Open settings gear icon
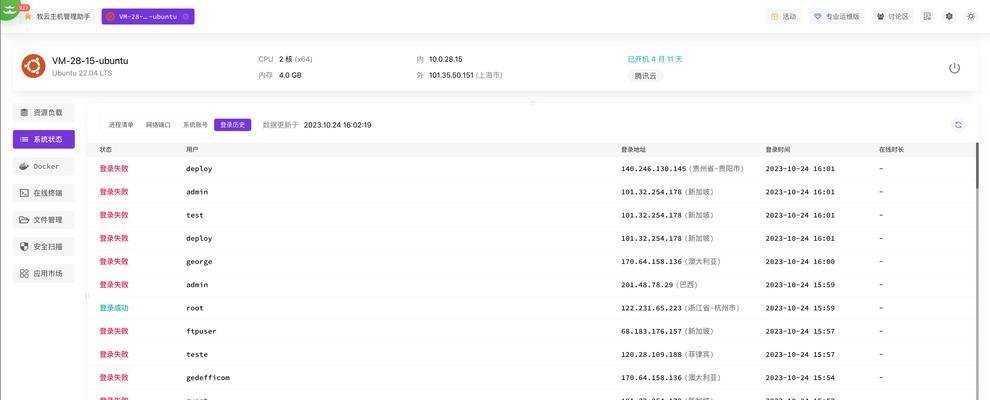Screen dimensions: 990x400 [949, 17]
